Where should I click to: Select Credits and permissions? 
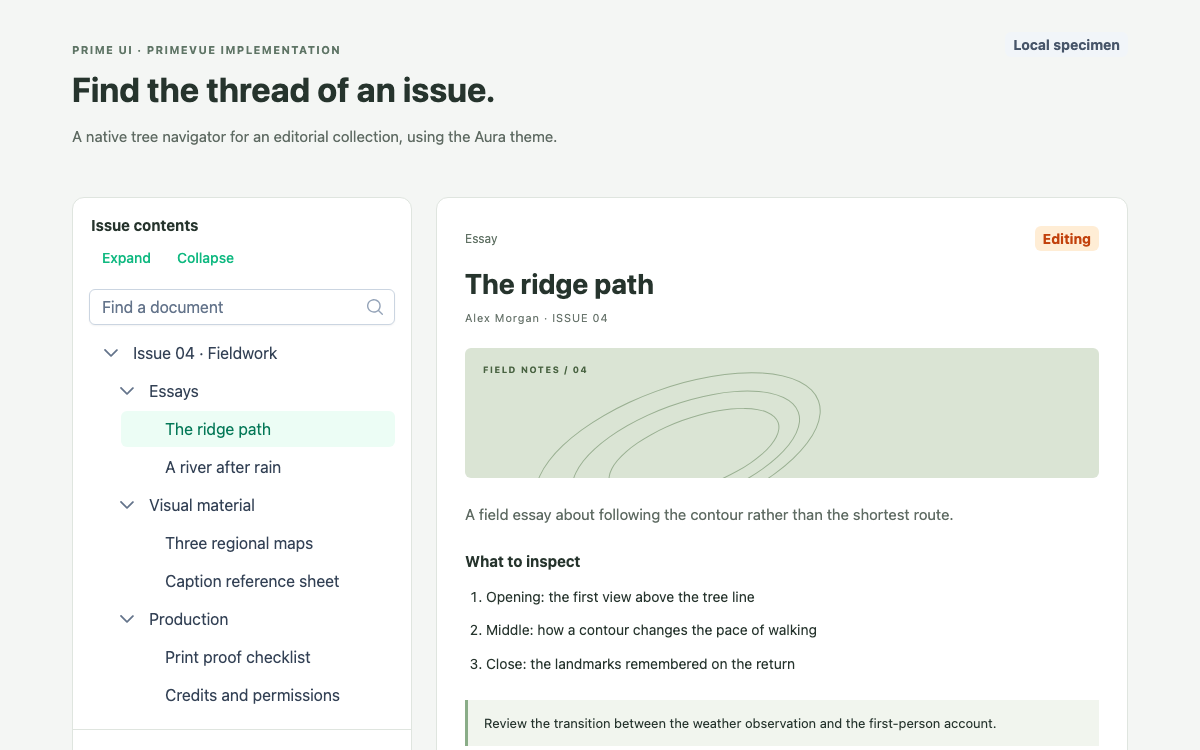tap(258, 695)
